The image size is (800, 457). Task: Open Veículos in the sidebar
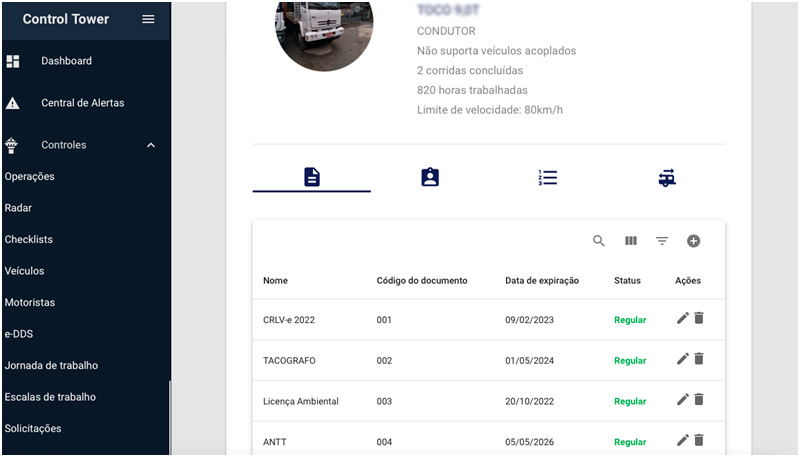(25, 271)
